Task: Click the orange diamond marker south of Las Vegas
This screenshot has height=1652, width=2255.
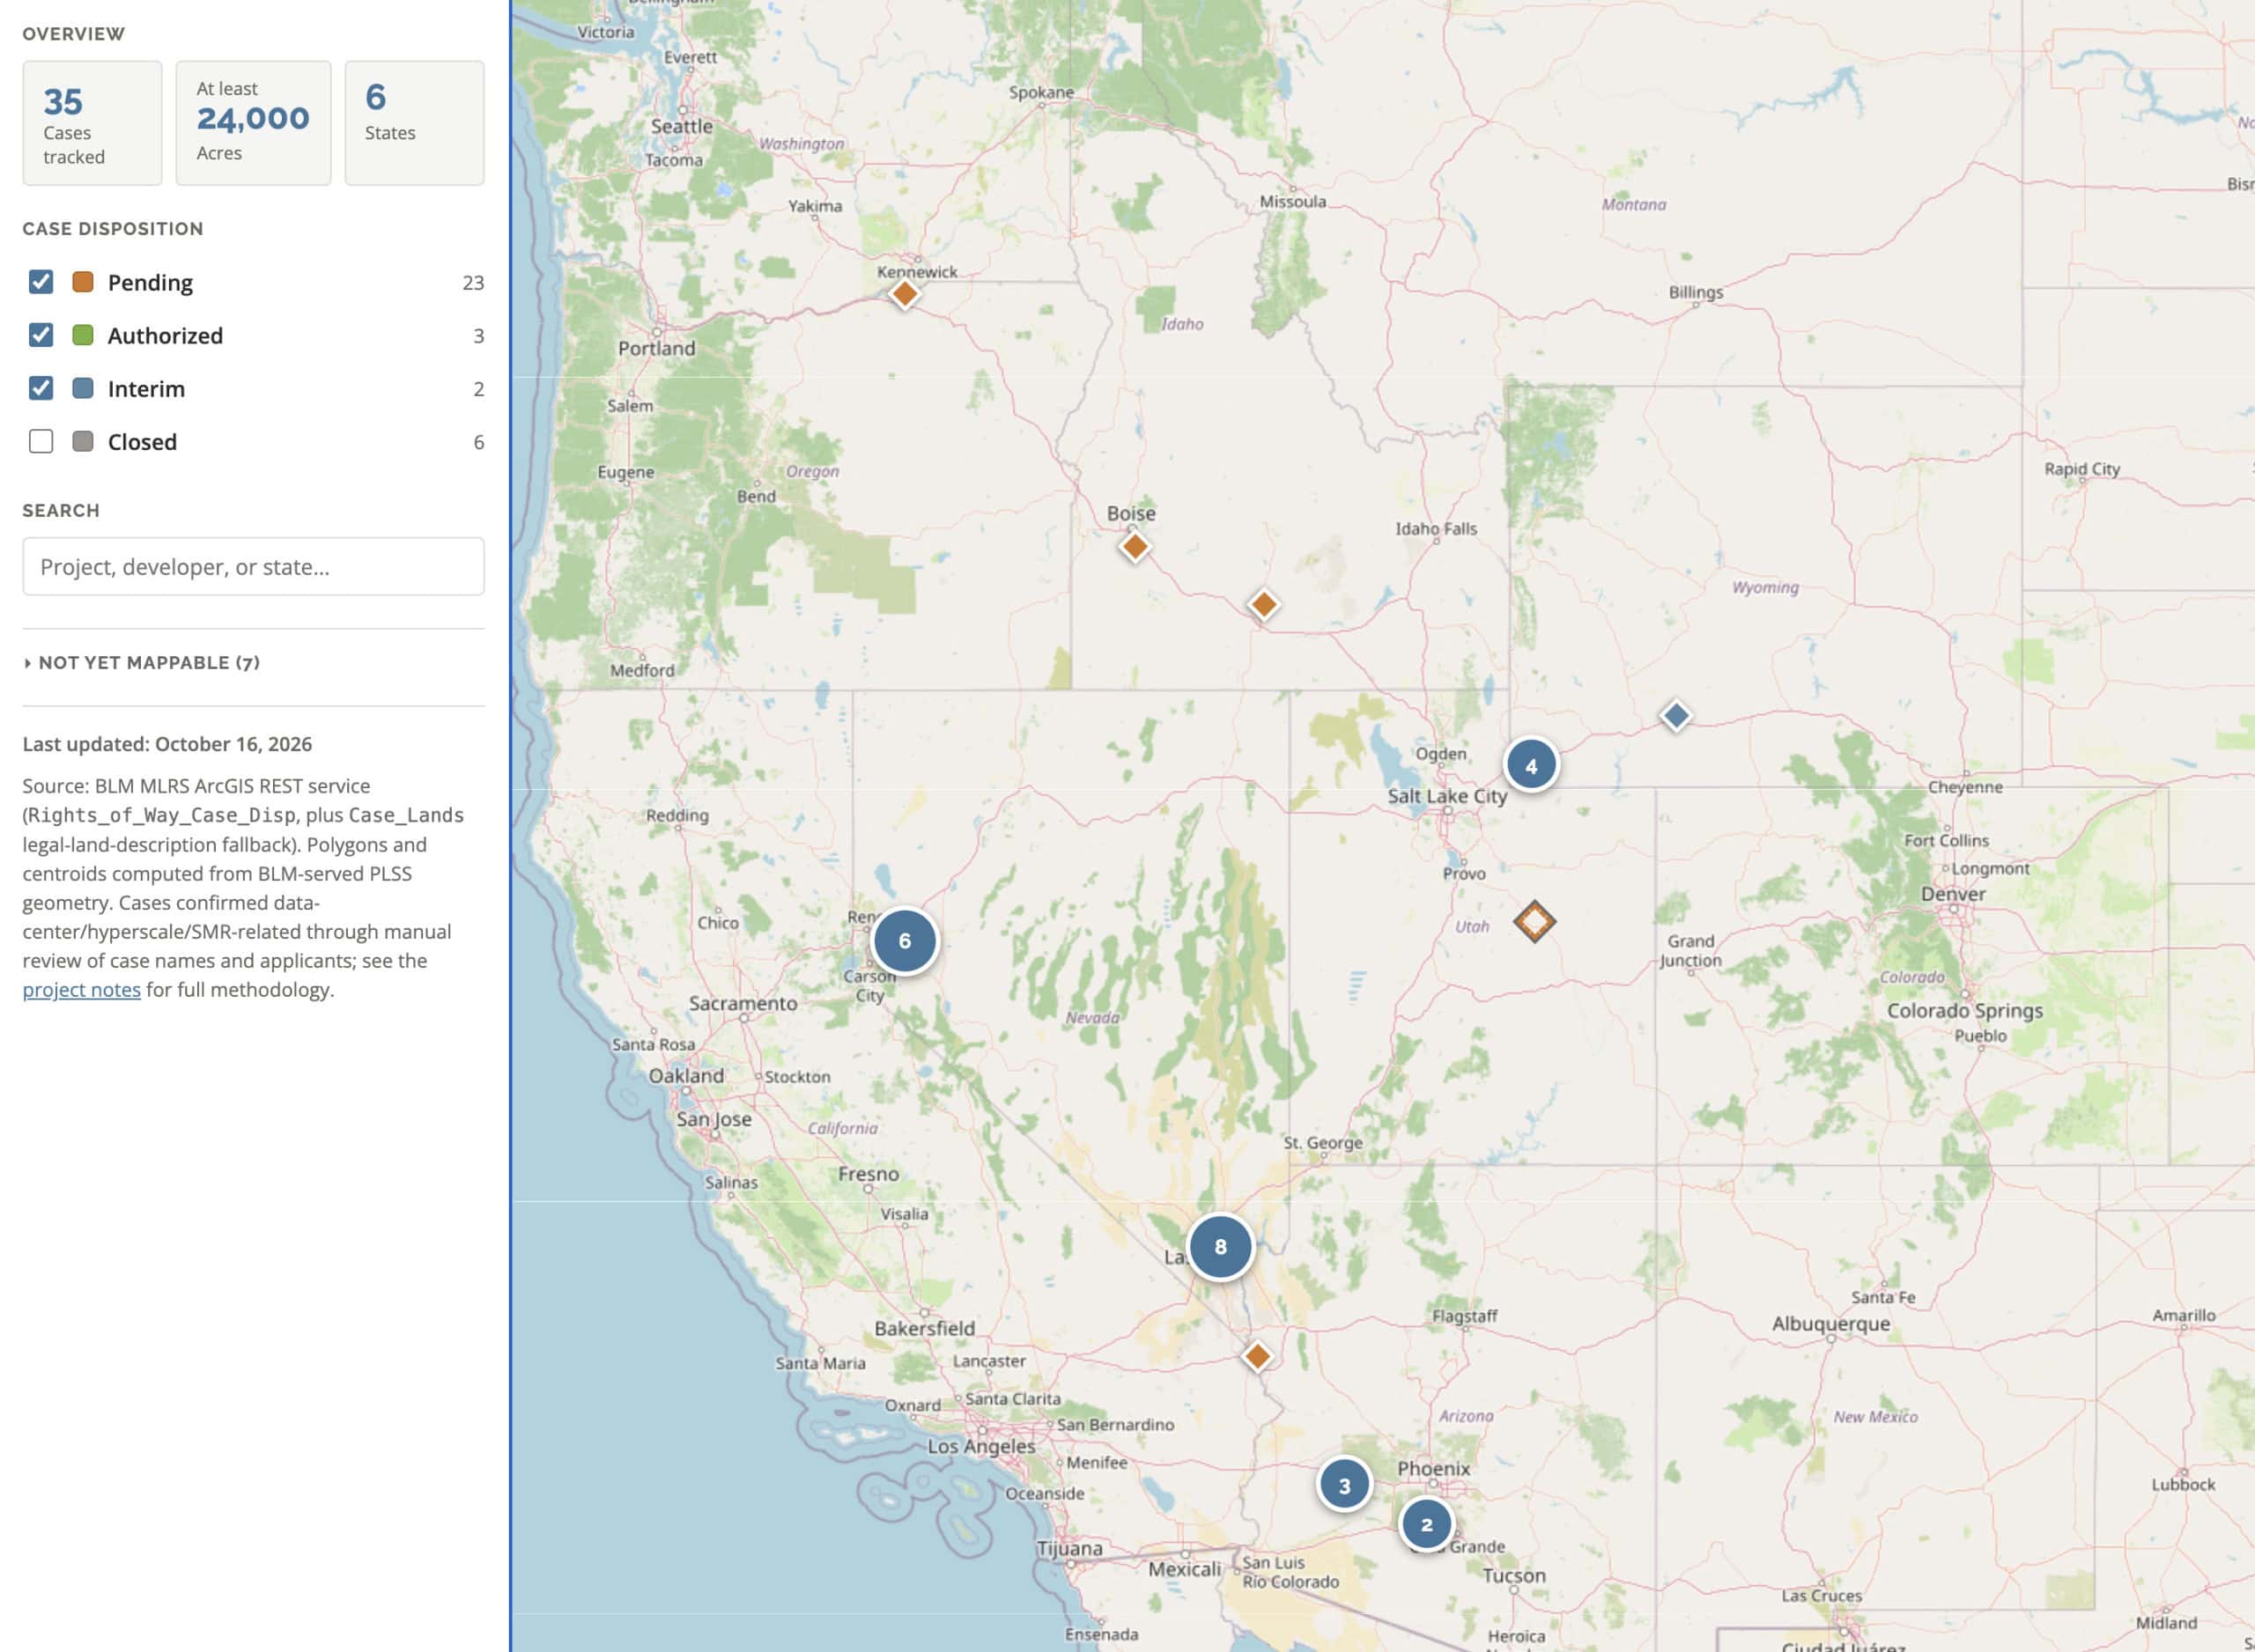Action: click(x=1257, y=1356)
